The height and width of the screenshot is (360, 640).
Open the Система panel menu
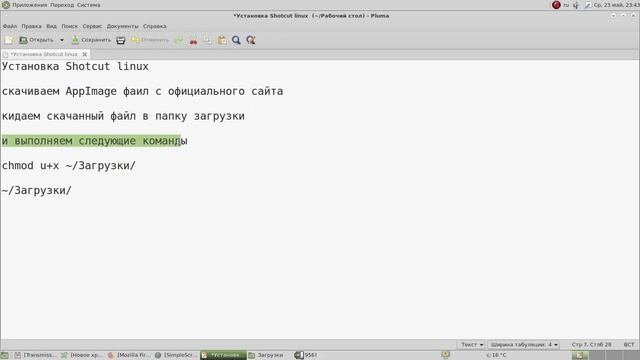pyautogui.click(x=89, y=5)
